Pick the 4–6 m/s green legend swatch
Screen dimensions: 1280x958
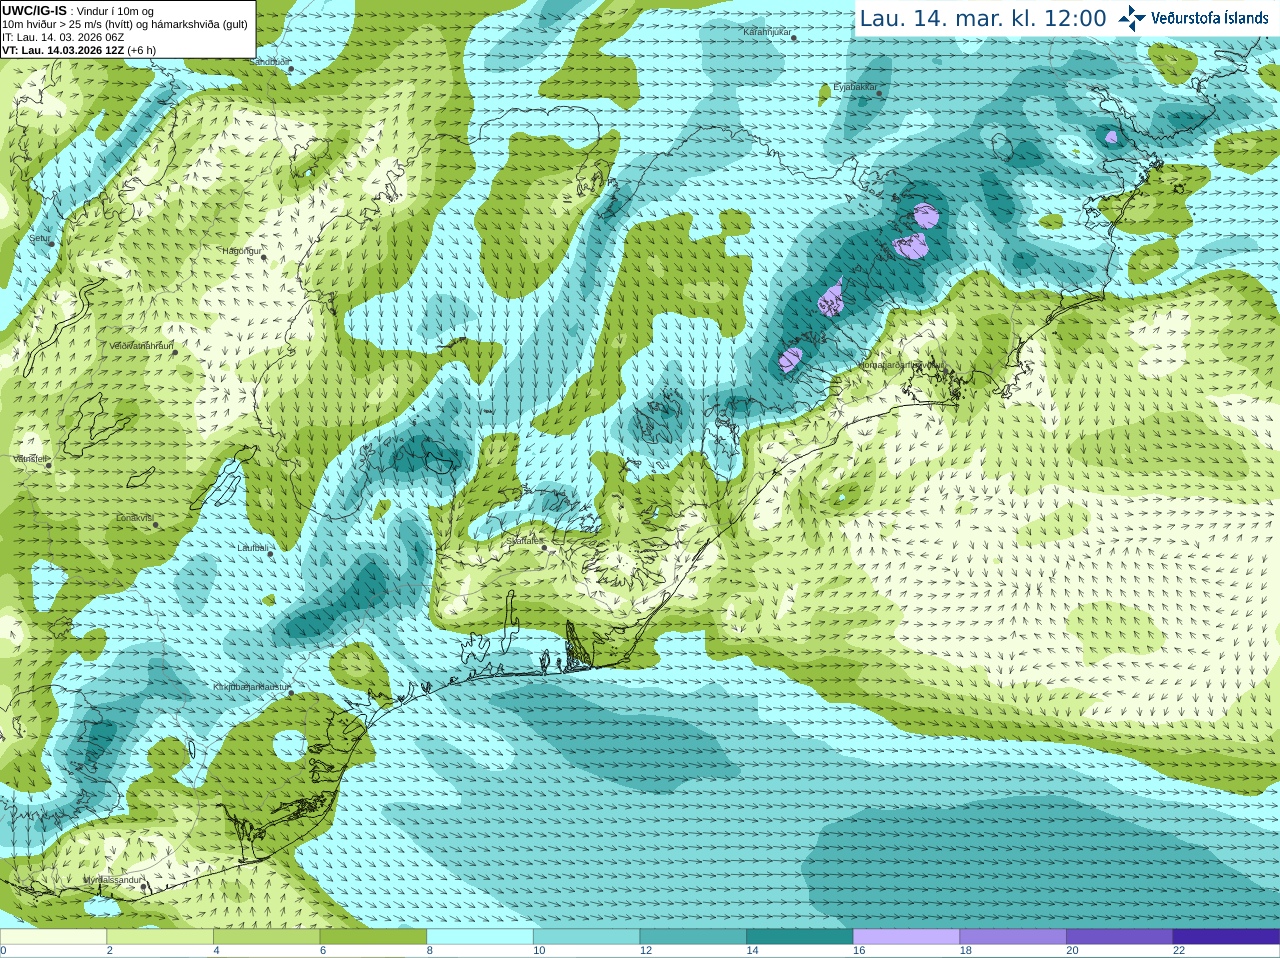[x=266, y=937]
